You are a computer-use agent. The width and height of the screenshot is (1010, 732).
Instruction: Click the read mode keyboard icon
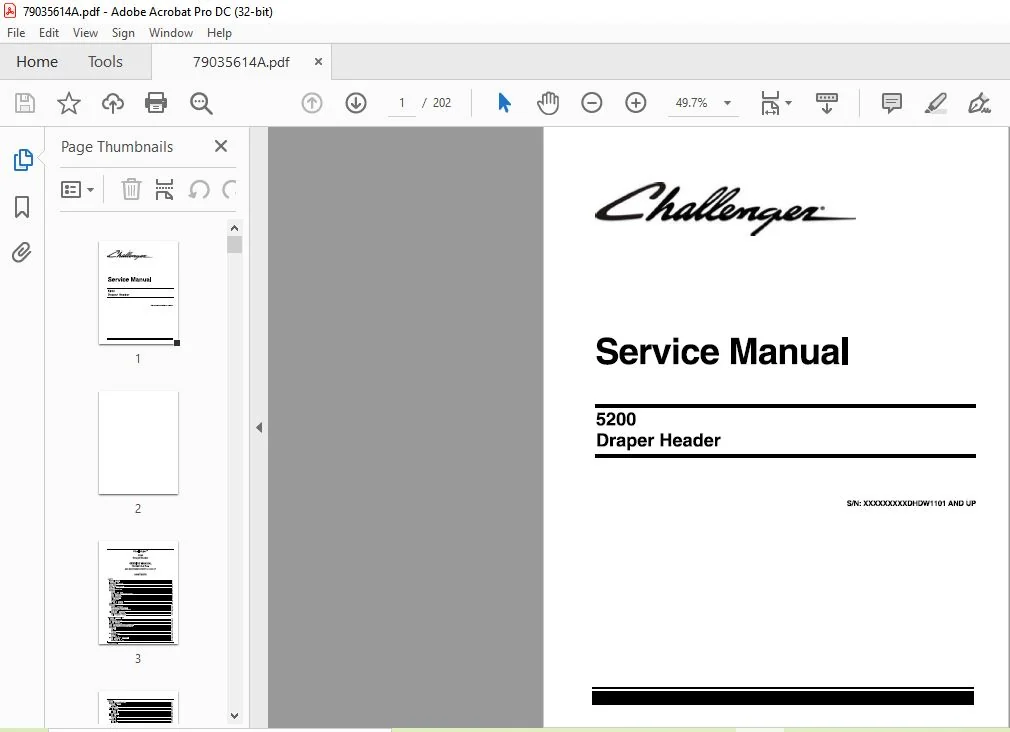[826, 103]
